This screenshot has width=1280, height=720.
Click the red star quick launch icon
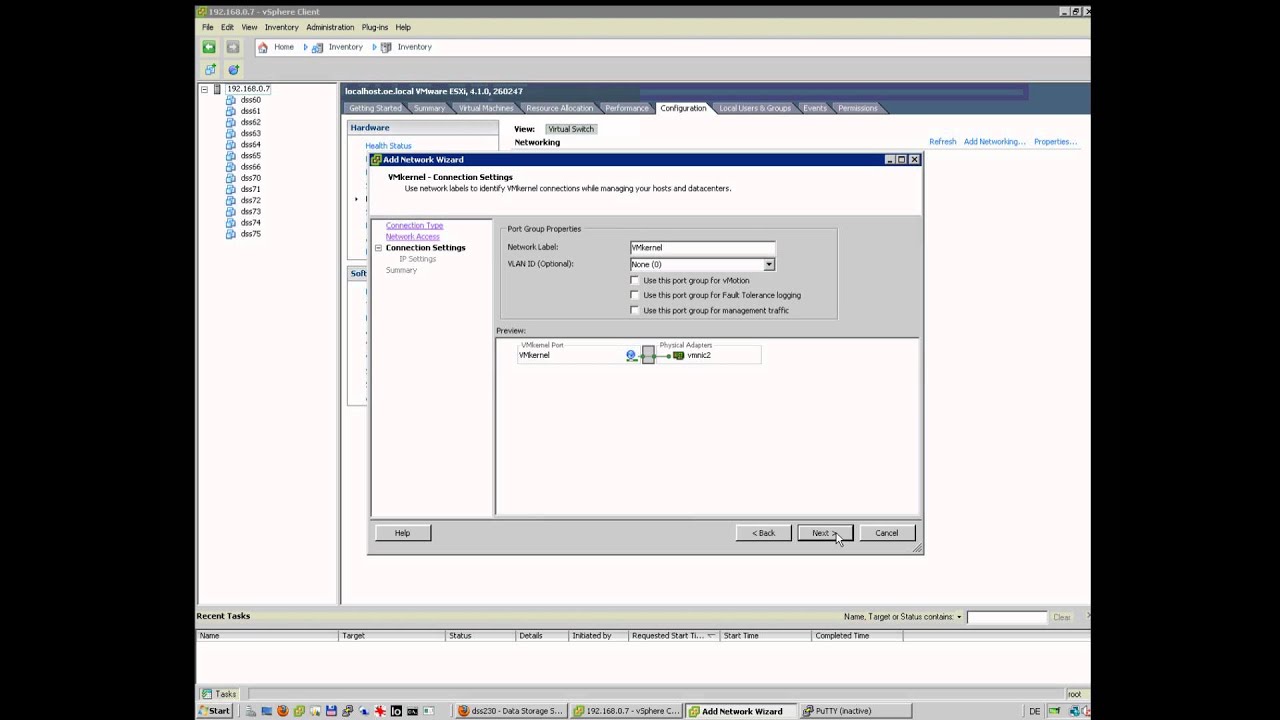coord(380,711)
